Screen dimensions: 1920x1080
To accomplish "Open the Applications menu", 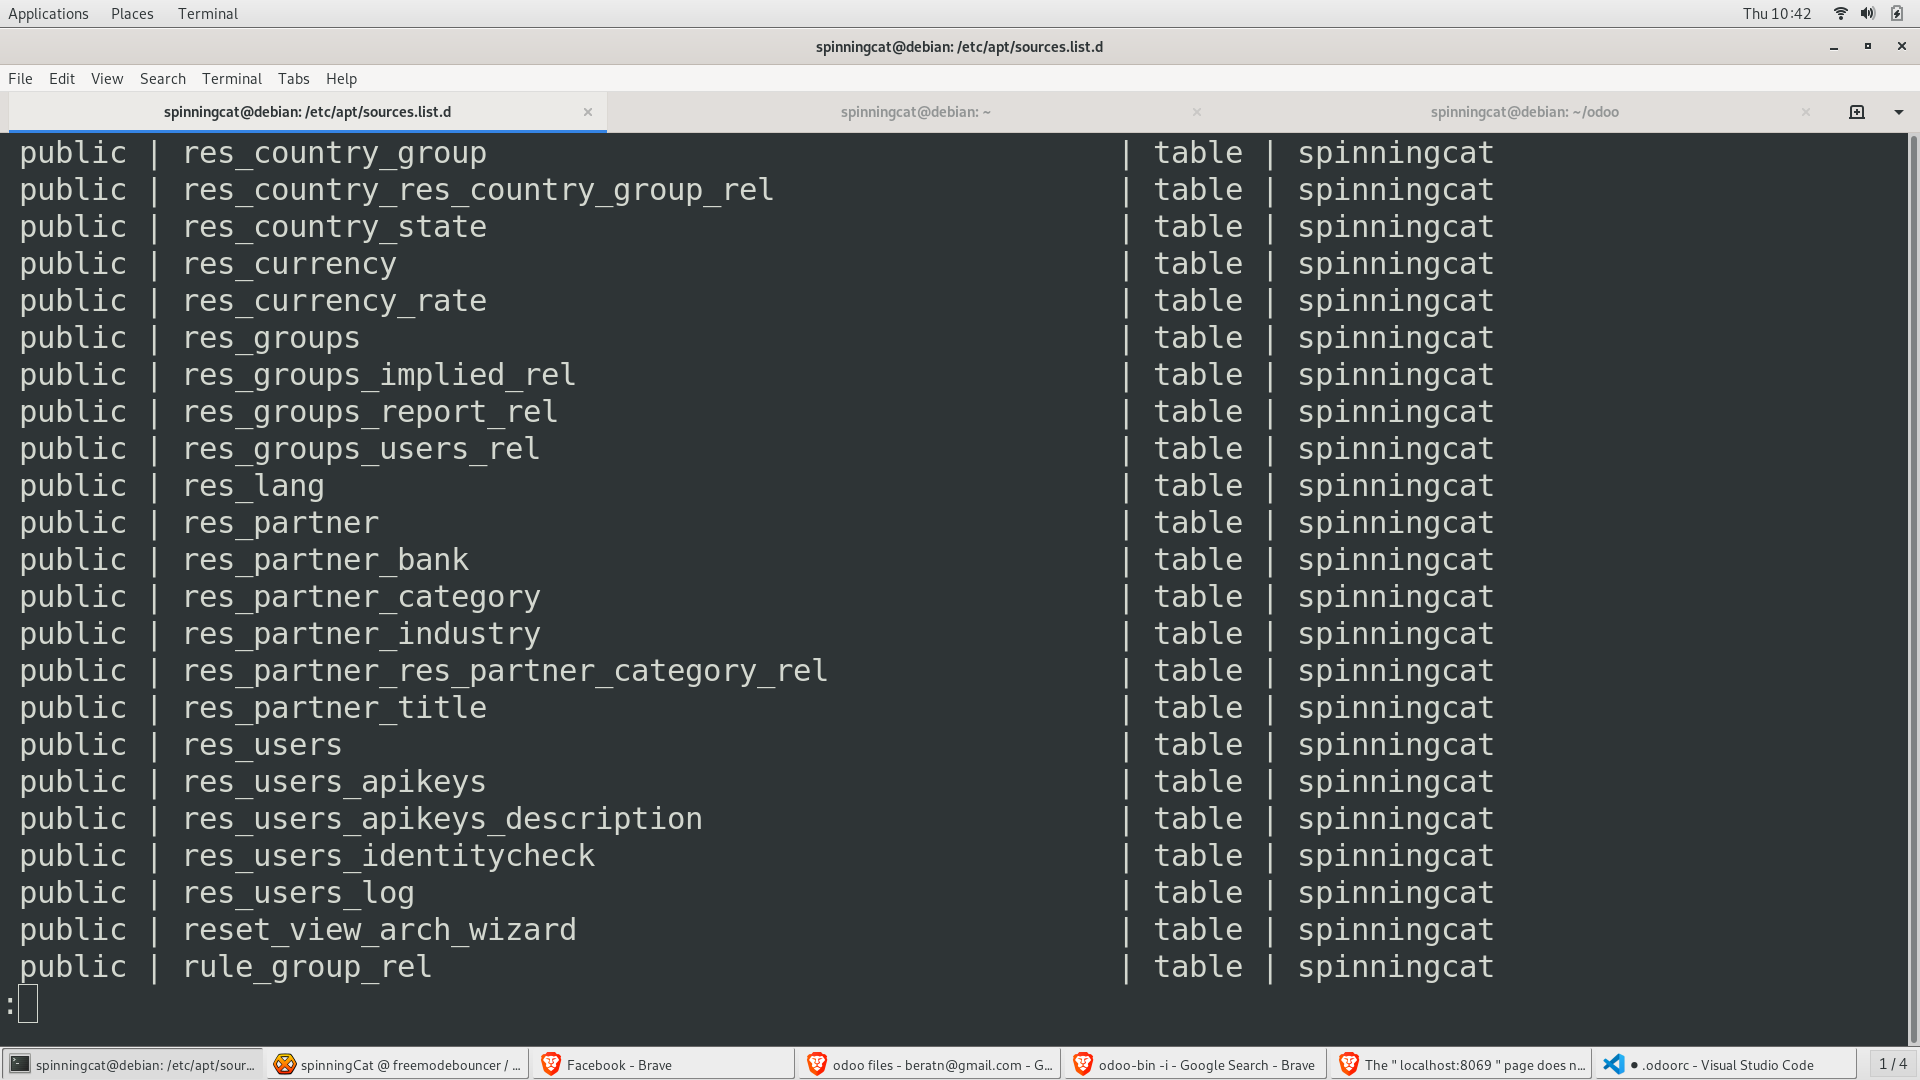I will pos(48,13).
